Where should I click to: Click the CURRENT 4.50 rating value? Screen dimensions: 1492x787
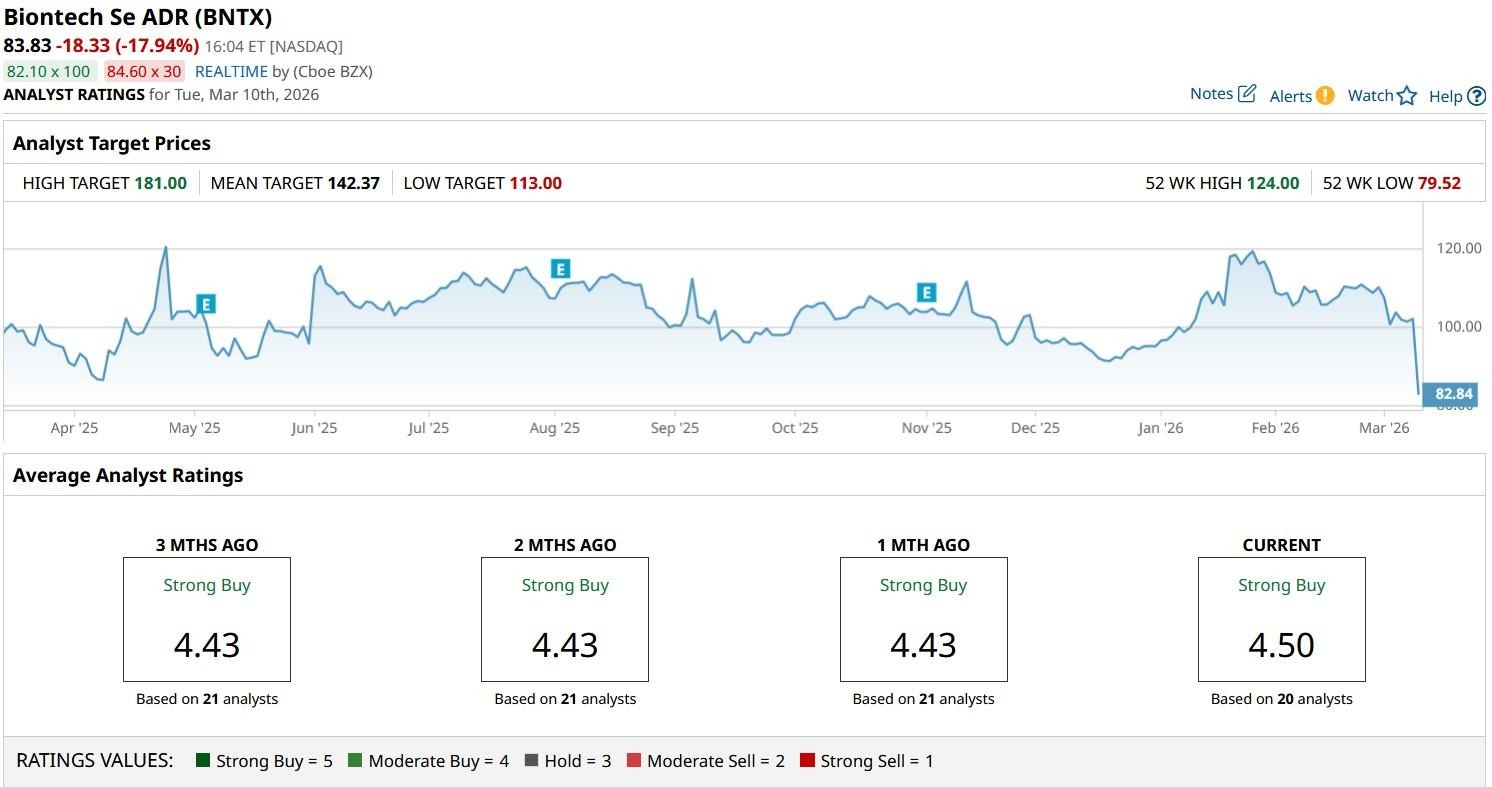(1282, 646)
